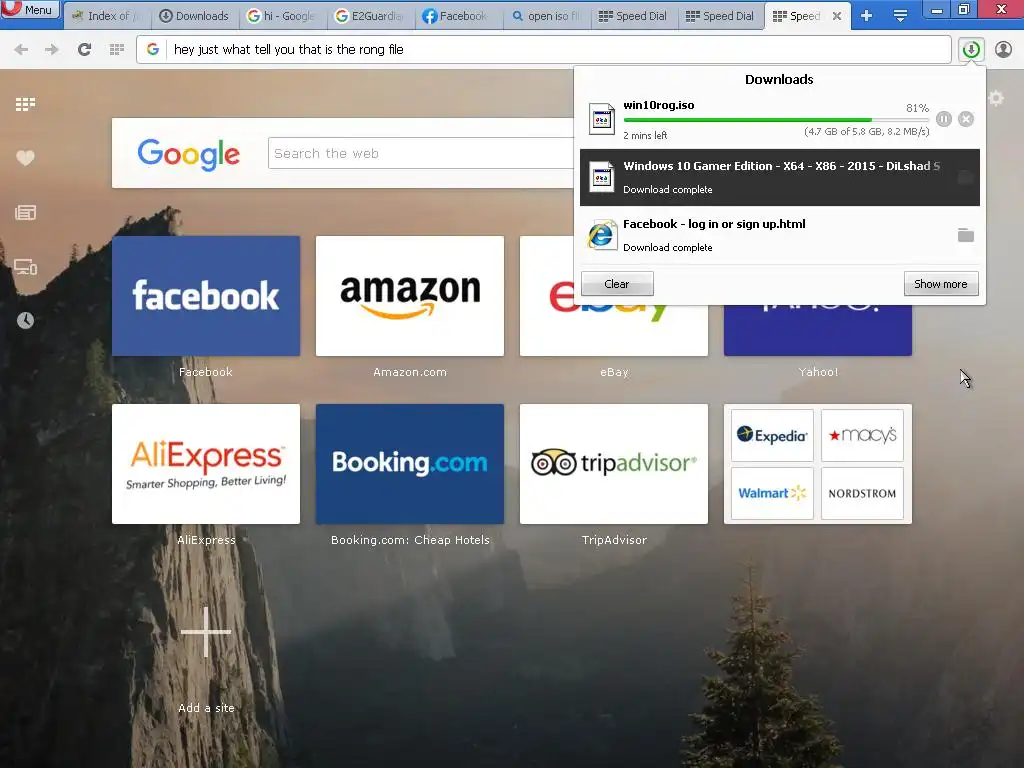The image size is (1024, 768).
Task: Open Expedia in the folder tile
Action: point(773,436)
